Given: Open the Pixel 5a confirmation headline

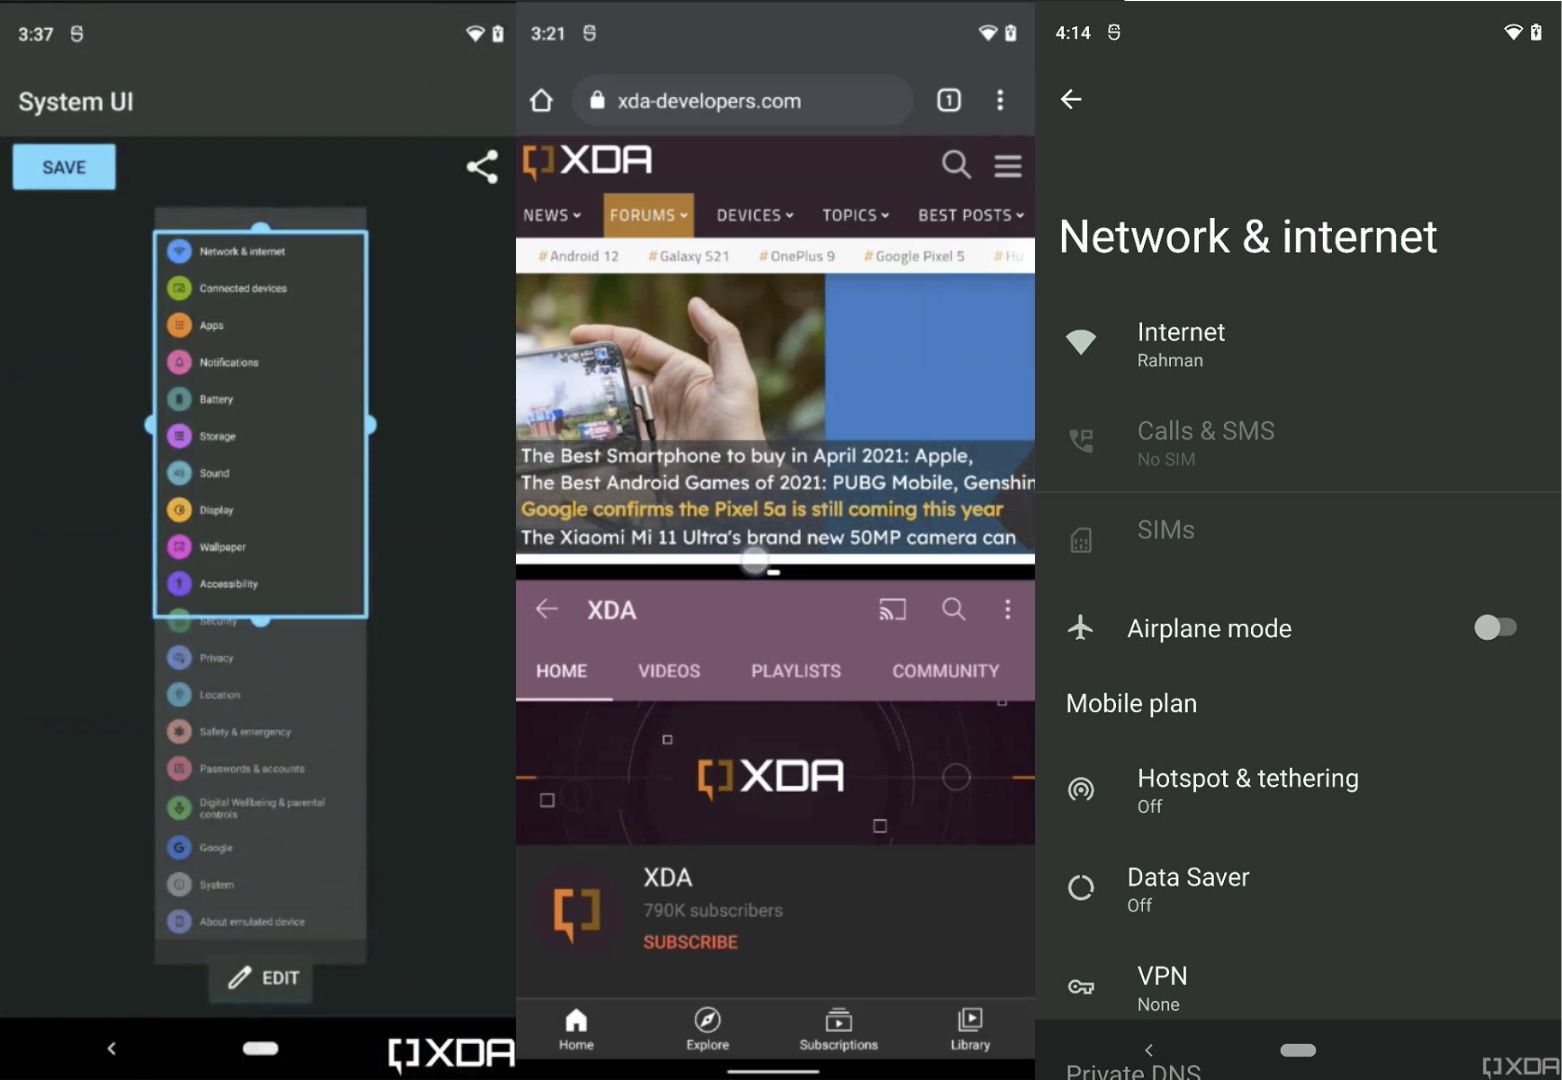Looking at the screenshot, I should pyautogui.click(x=762, y=509).
